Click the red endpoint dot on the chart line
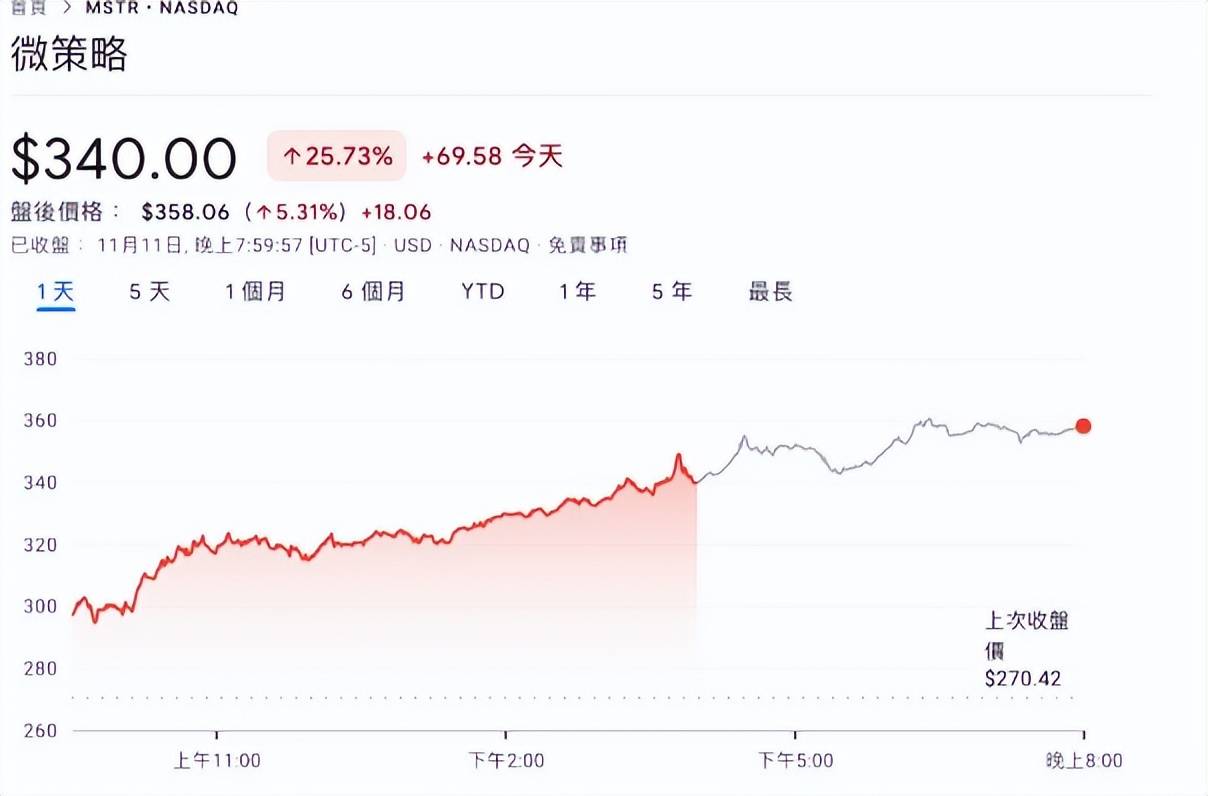Viewport: 1208px width, 796px height. (1083, 426)
